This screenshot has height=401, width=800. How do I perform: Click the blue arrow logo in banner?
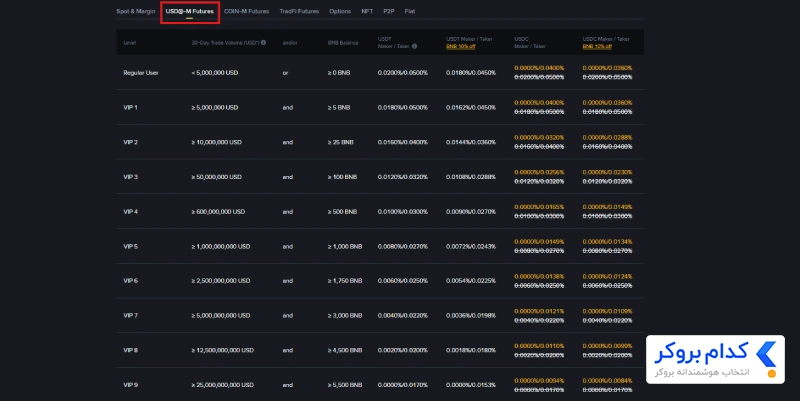766,355
